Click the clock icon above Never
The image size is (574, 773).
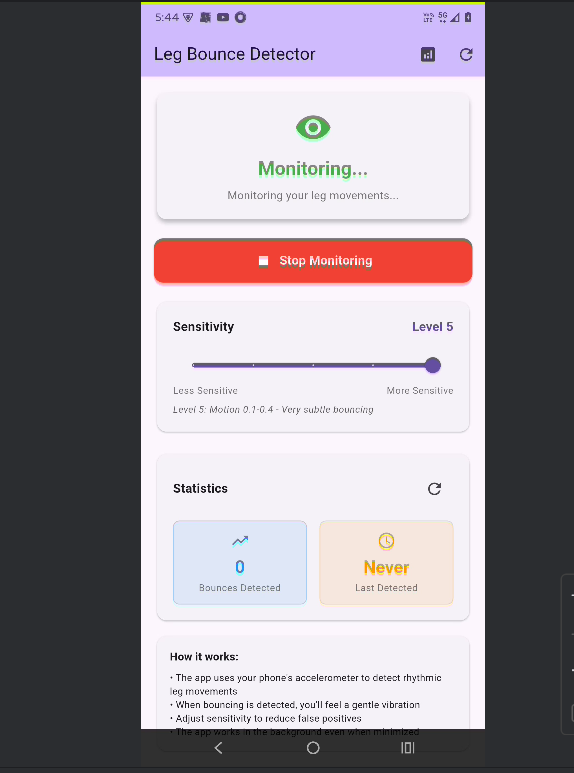(x=386, y=541)
